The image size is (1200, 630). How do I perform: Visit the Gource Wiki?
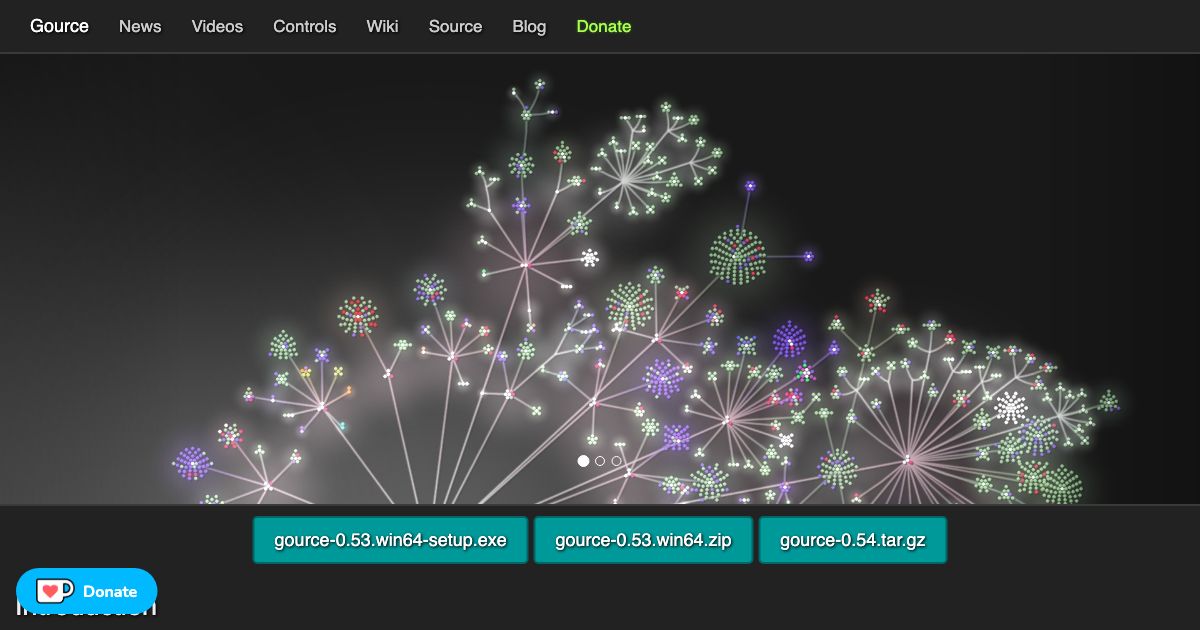click(x=383, y=26)
